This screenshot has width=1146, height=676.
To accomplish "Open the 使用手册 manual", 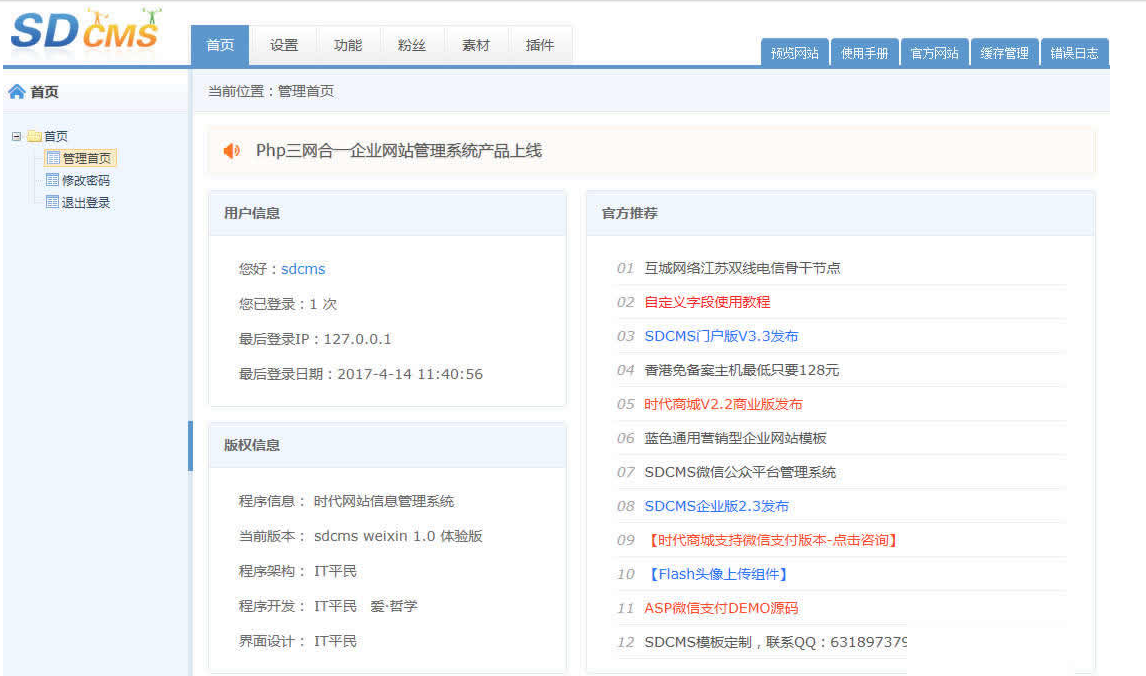I will tap(864, 51).
